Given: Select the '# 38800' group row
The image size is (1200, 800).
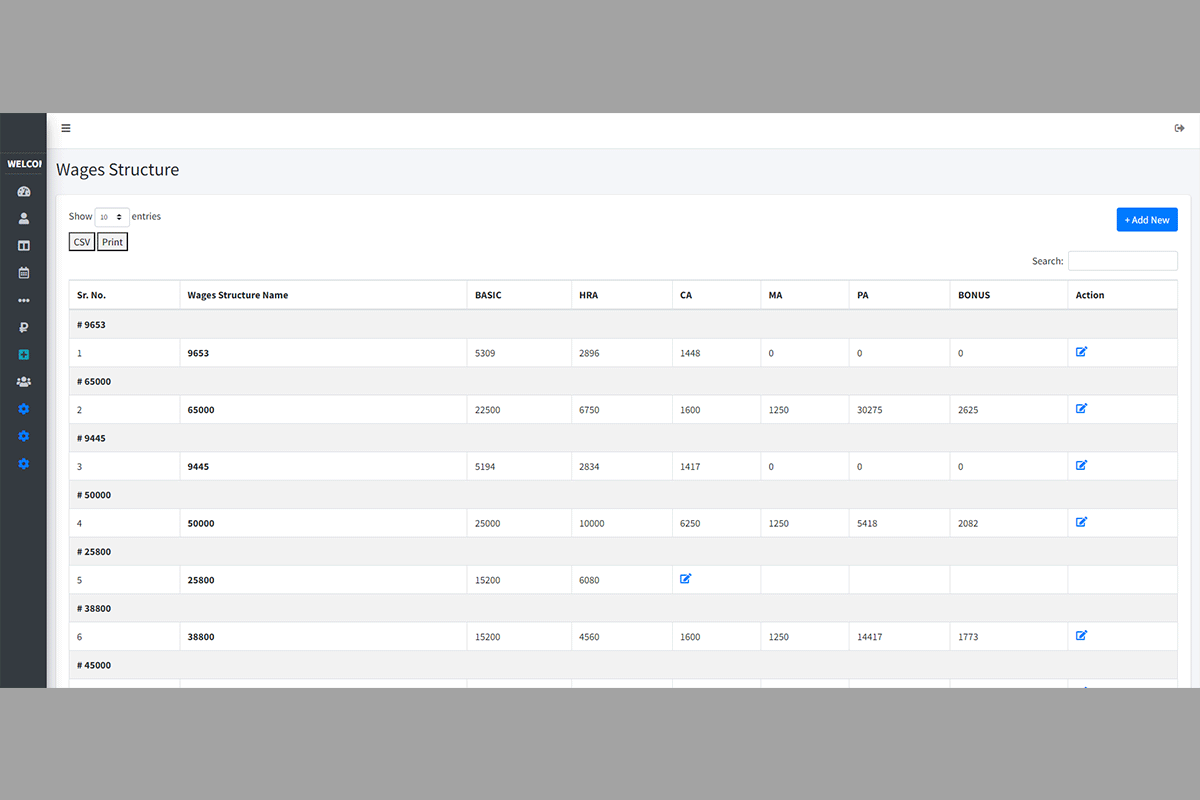Looking at the screenshot, I should click(623, 608).
